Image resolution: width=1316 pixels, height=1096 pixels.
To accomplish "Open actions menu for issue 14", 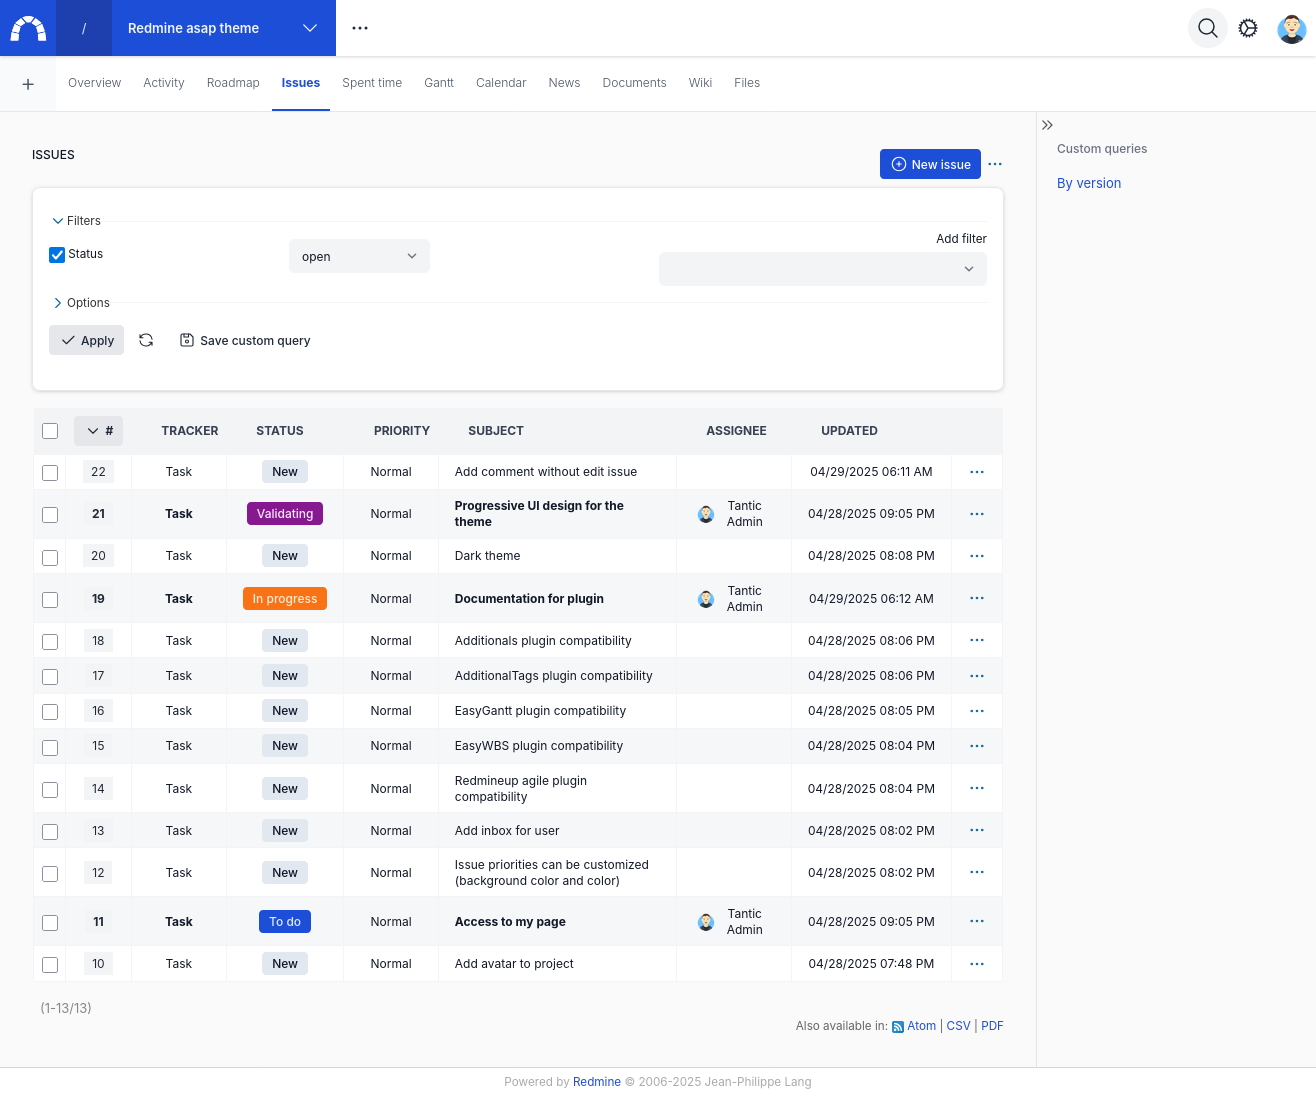I will tap(977, 788).
